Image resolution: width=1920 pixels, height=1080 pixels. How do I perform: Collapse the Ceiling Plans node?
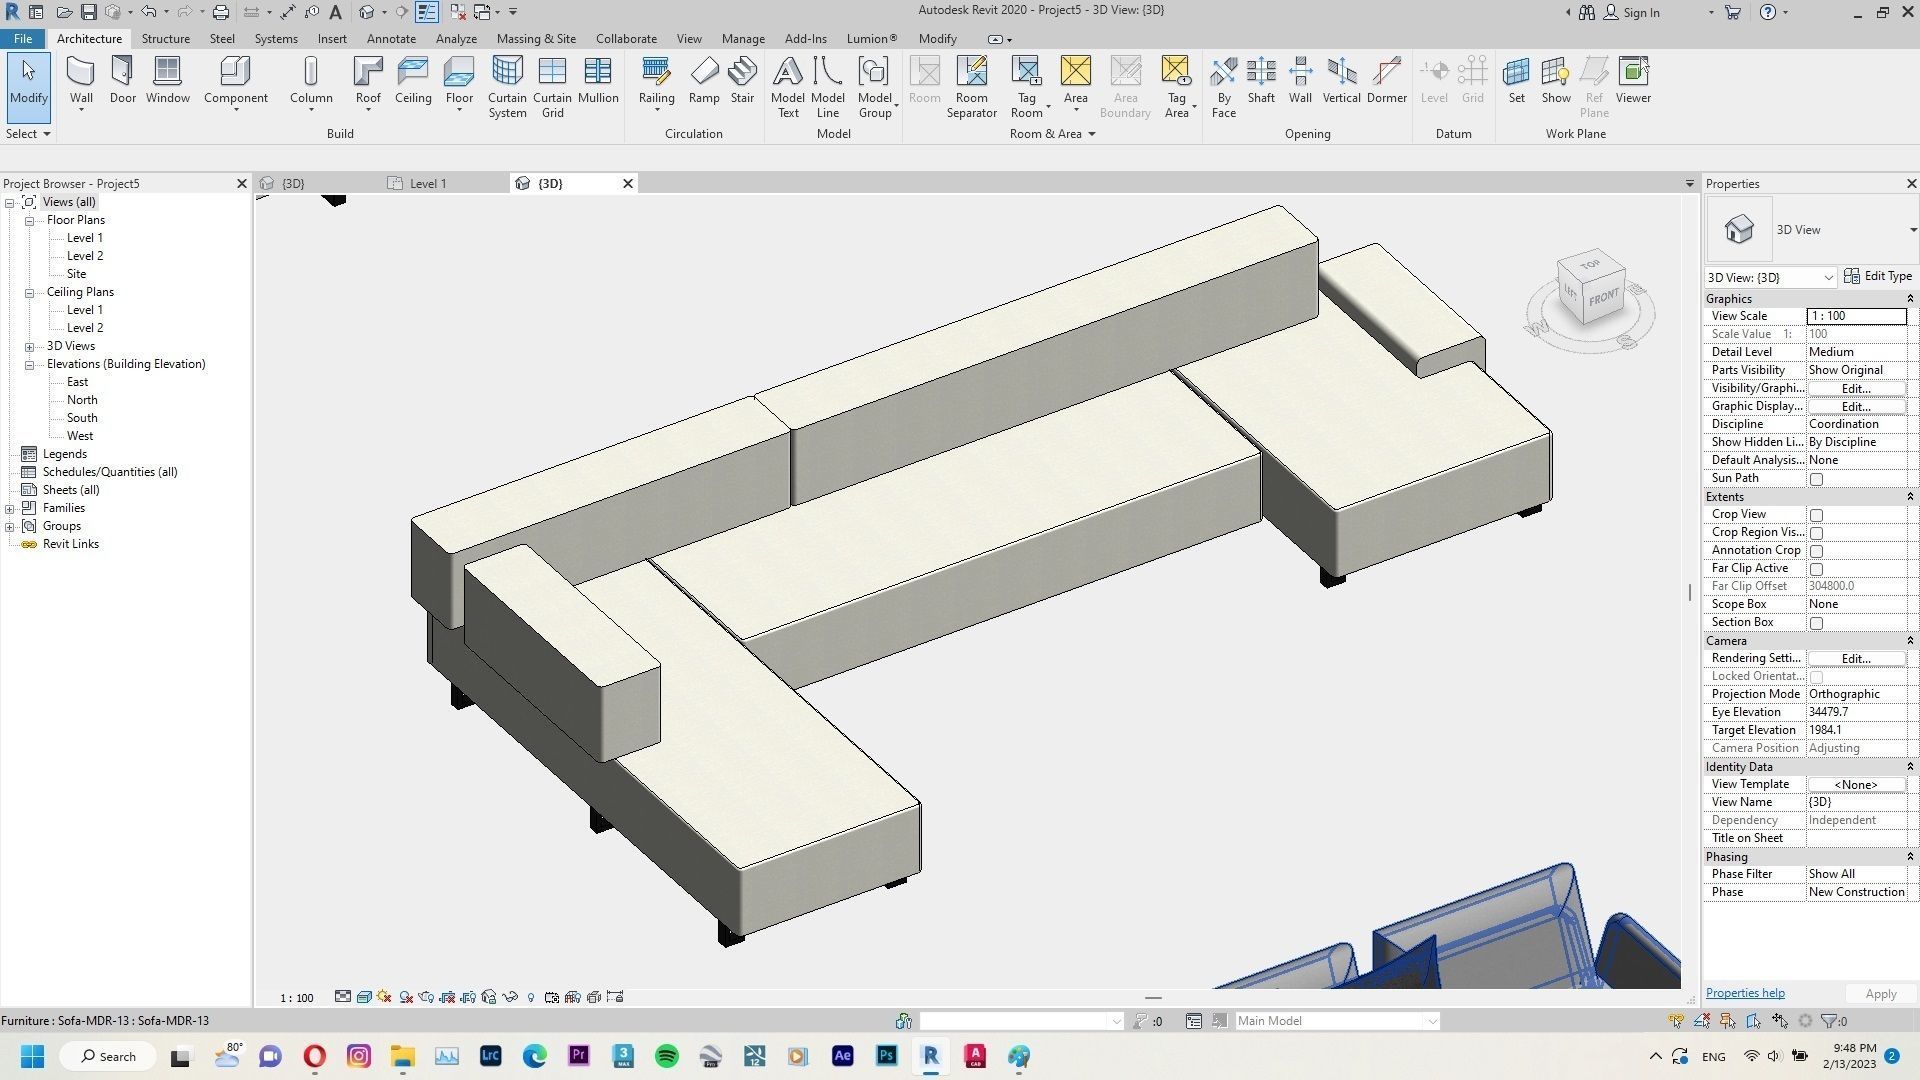click(x=30, y=292)
